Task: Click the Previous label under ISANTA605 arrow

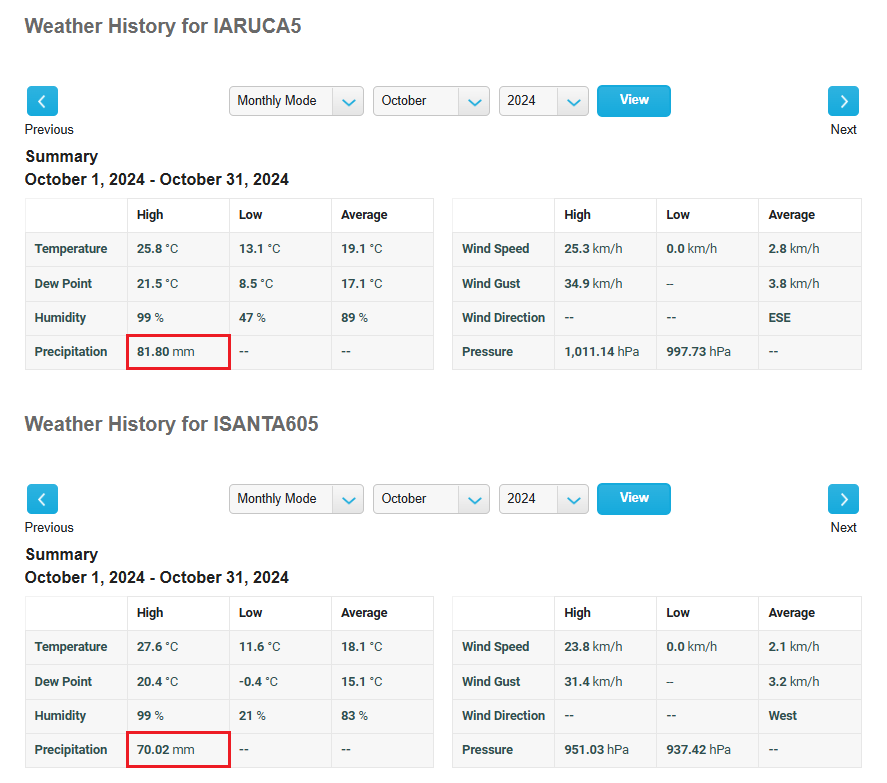Action: [49, 527]
